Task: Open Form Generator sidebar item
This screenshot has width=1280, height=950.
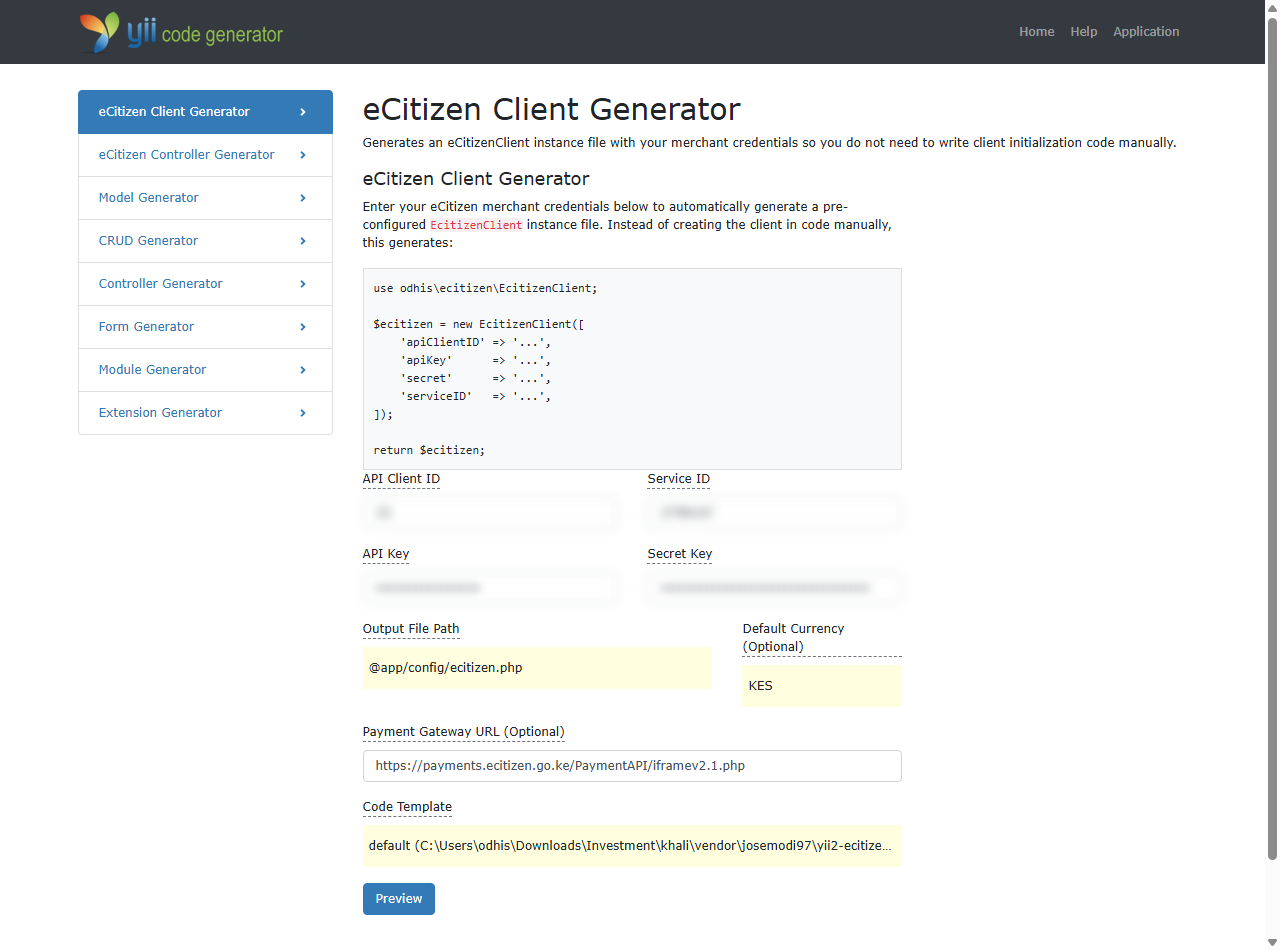Action: coord(205,327)
